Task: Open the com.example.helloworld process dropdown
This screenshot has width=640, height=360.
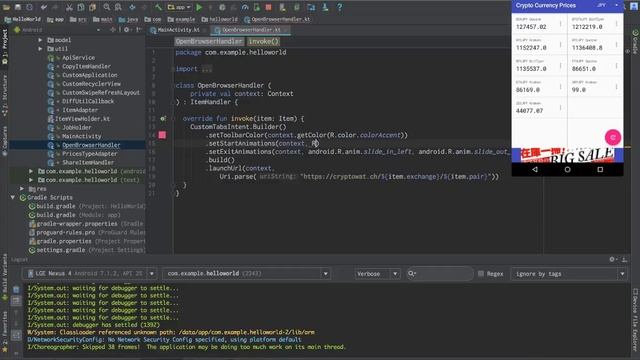Action: tap(246, 273)
